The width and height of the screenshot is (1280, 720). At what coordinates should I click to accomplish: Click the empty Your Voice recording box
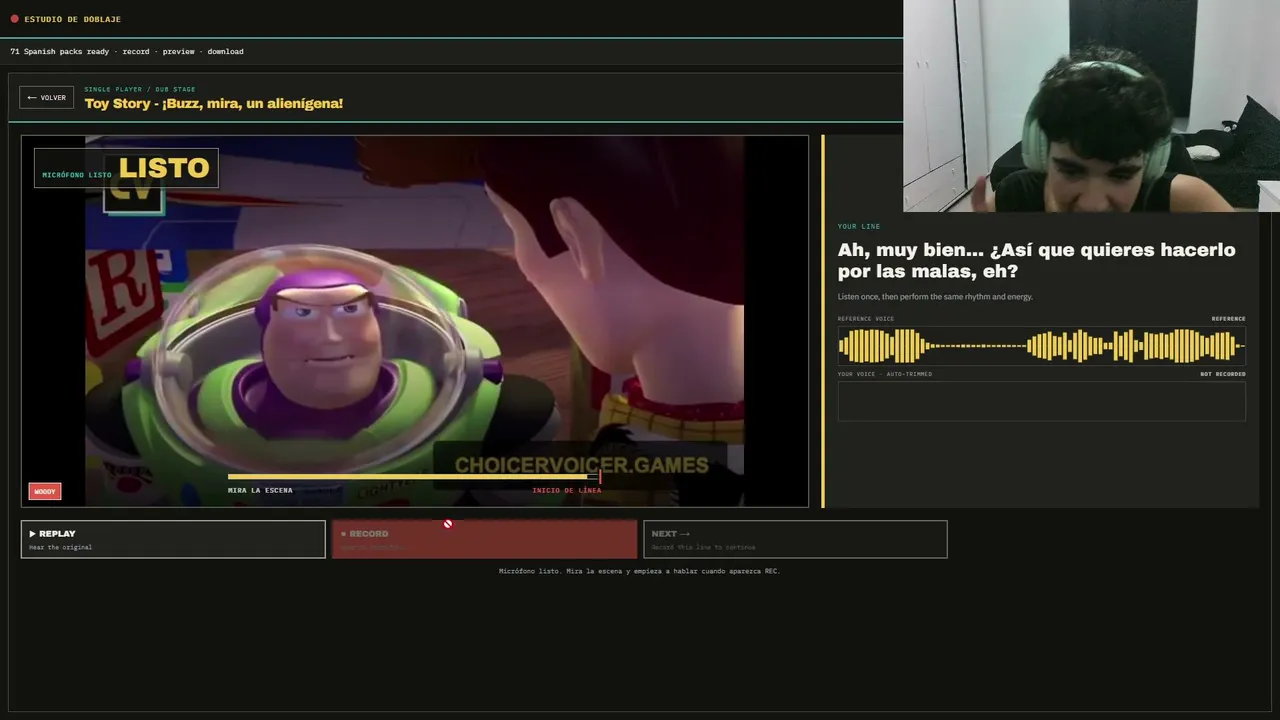click(x=1041, y=401)
